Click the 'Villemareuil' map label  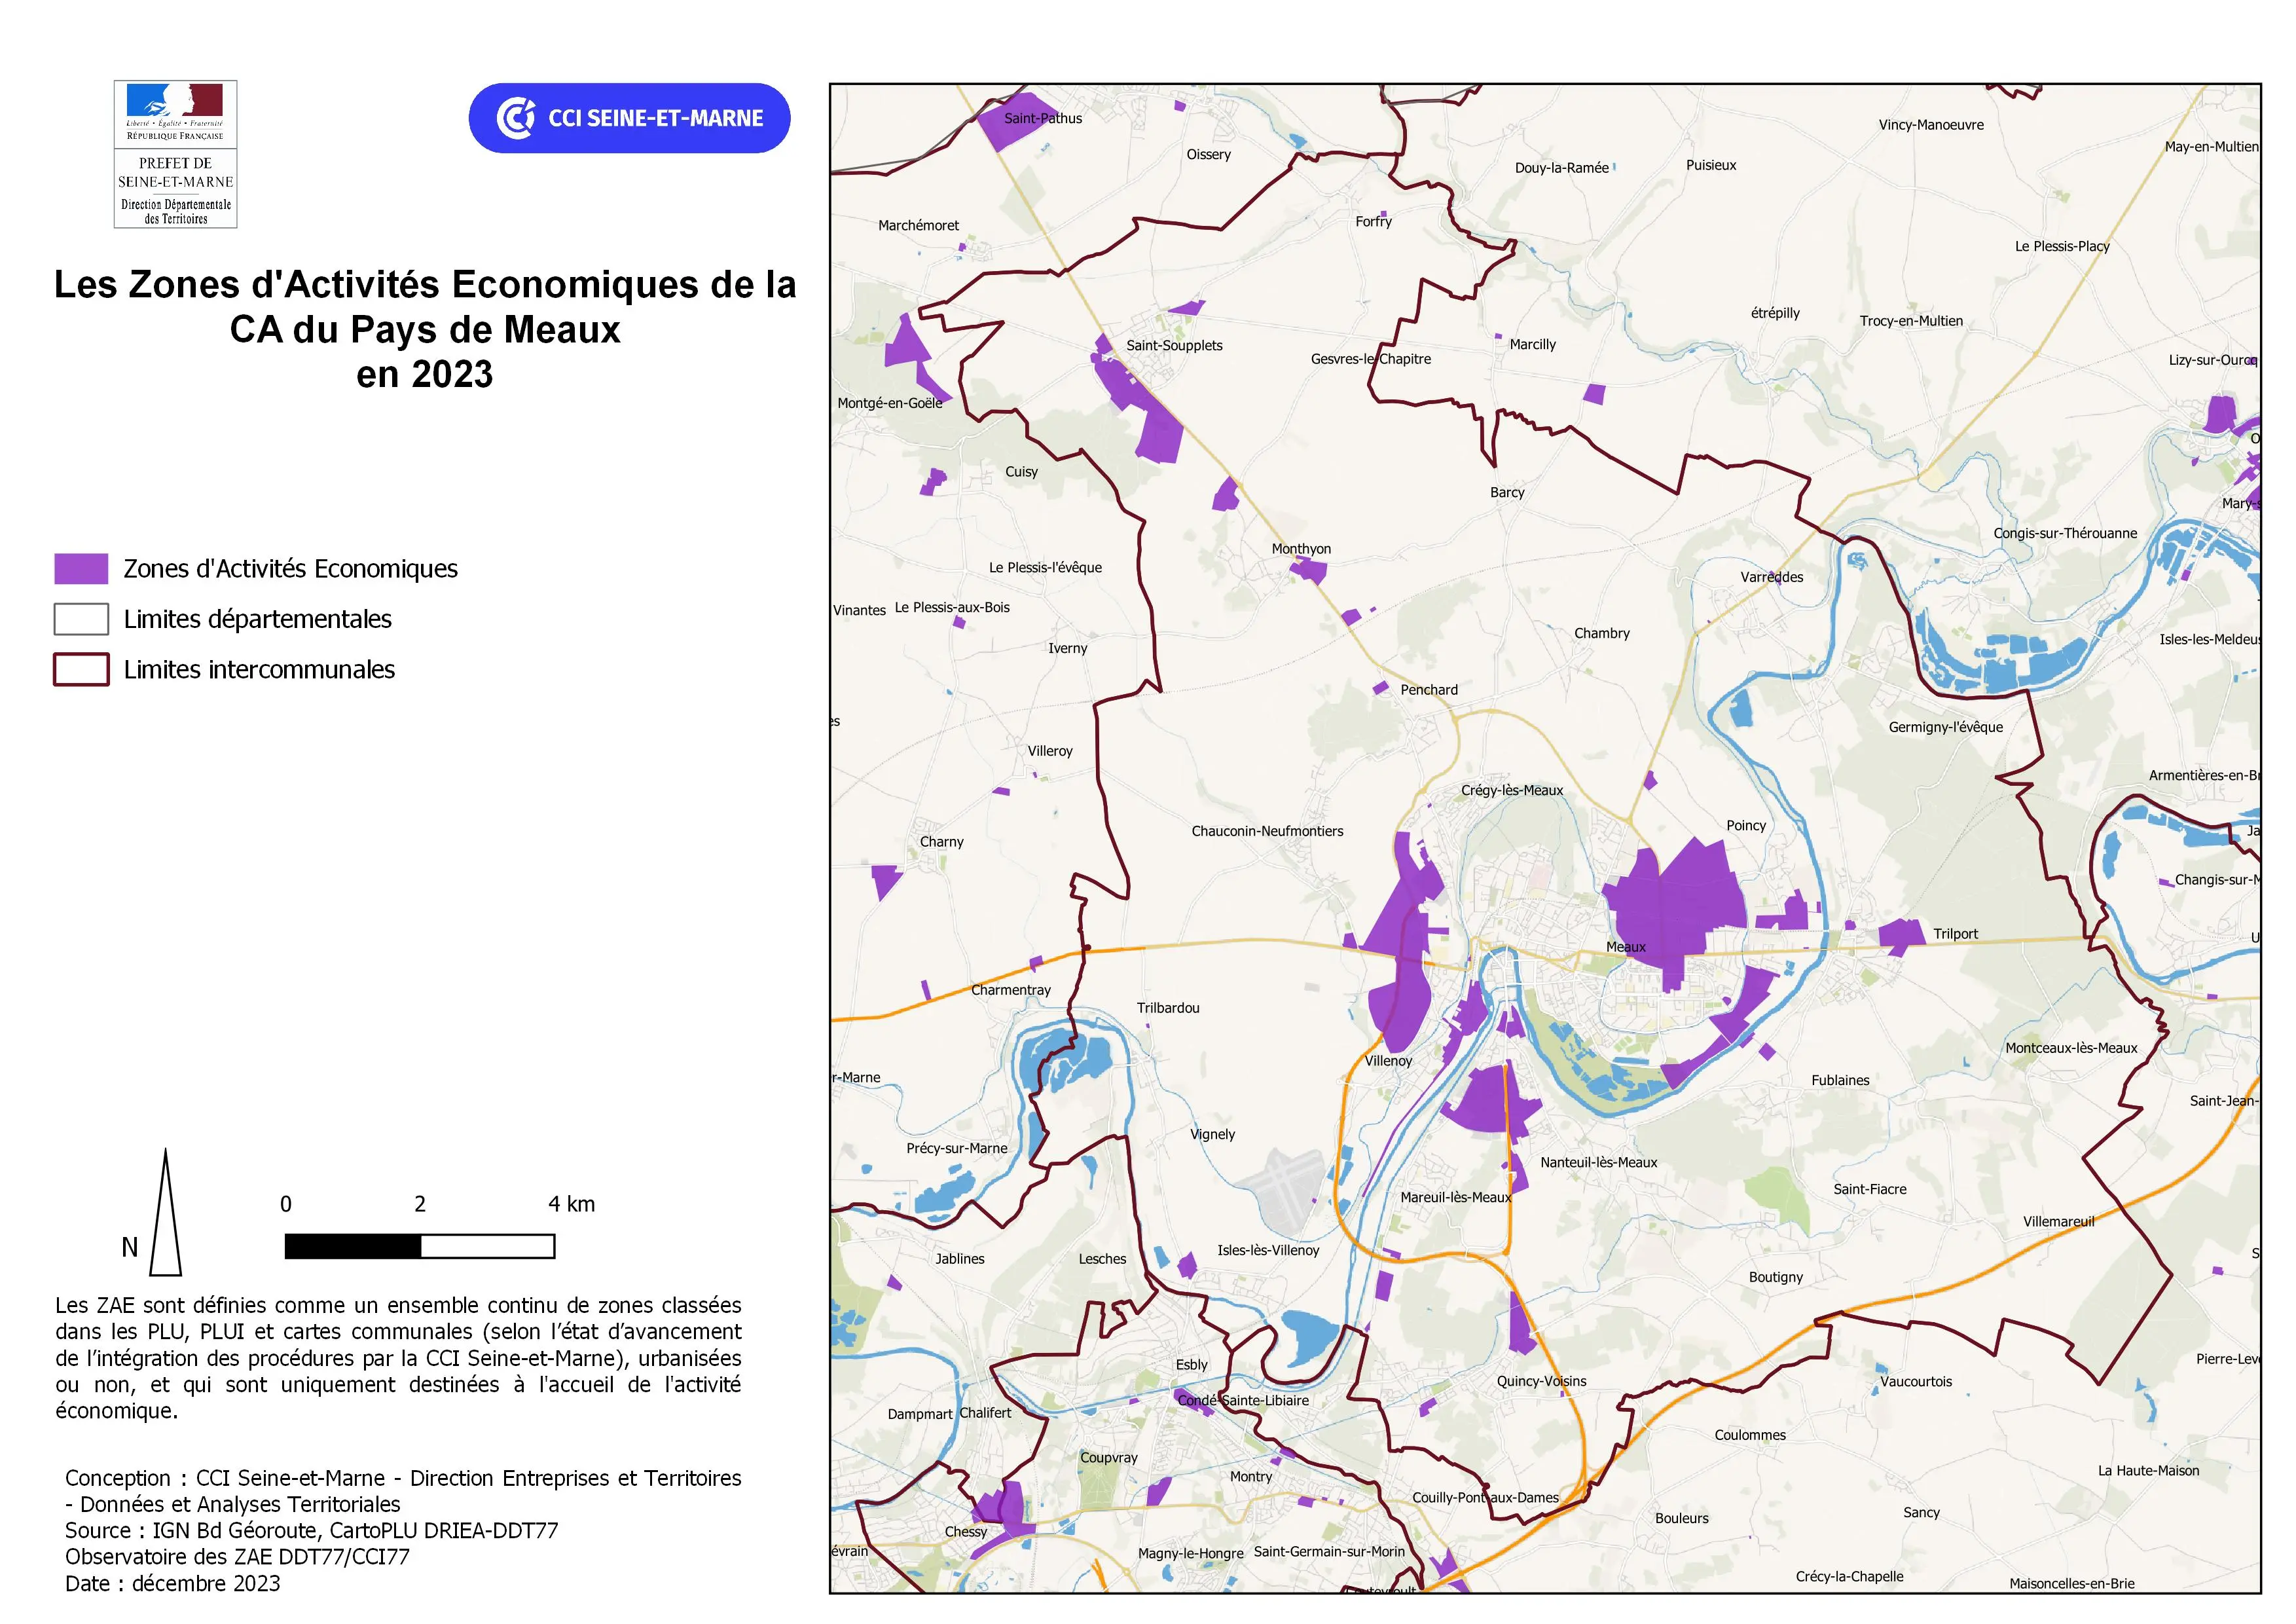(2058, 1221)
